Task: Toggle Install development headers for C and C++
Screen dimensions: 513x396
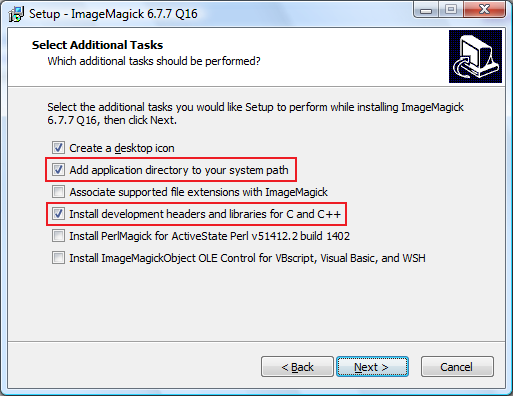Action: coord(58,214)
